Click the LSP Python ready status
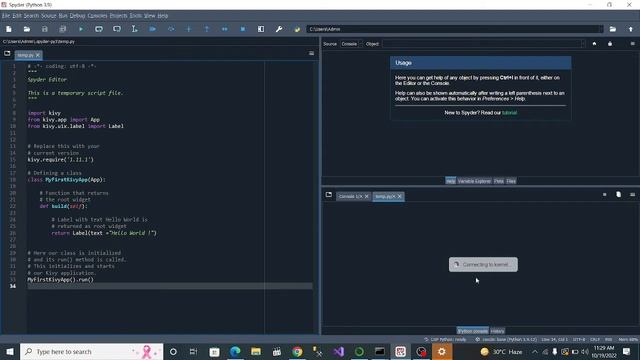The image size is (640, 360). (445, 339)
